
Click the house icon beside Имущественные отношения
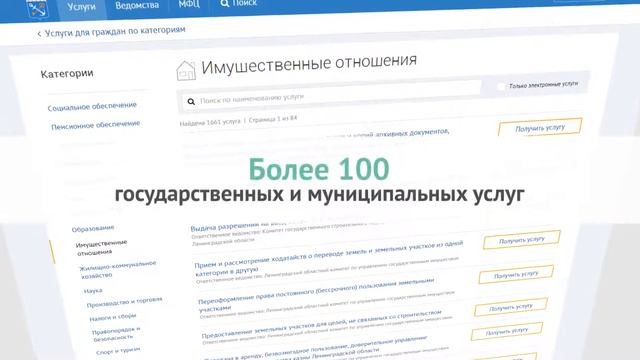pyautogui.click(x=186, y=70)
